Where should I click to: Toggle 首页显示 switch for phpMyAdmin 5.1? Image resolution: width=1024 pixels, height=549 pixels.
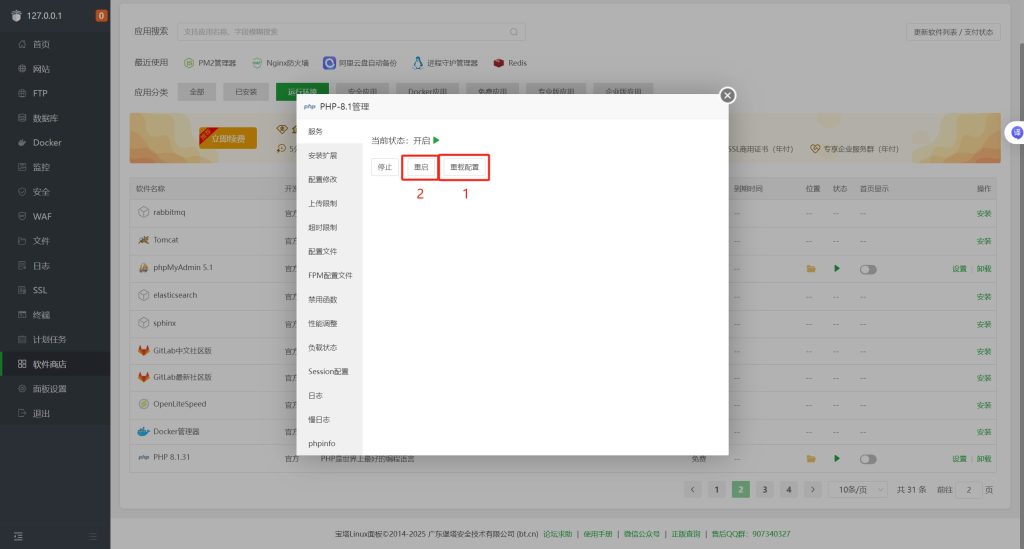[868, 269]
